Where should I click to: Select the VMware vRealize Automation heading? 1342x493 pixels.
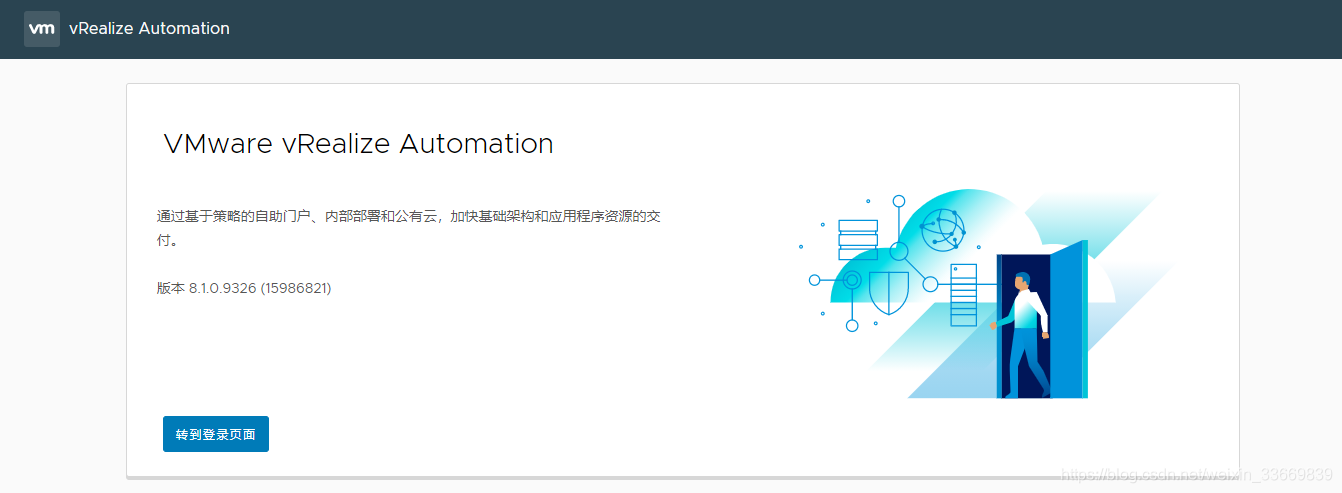[x=358, y=144]
